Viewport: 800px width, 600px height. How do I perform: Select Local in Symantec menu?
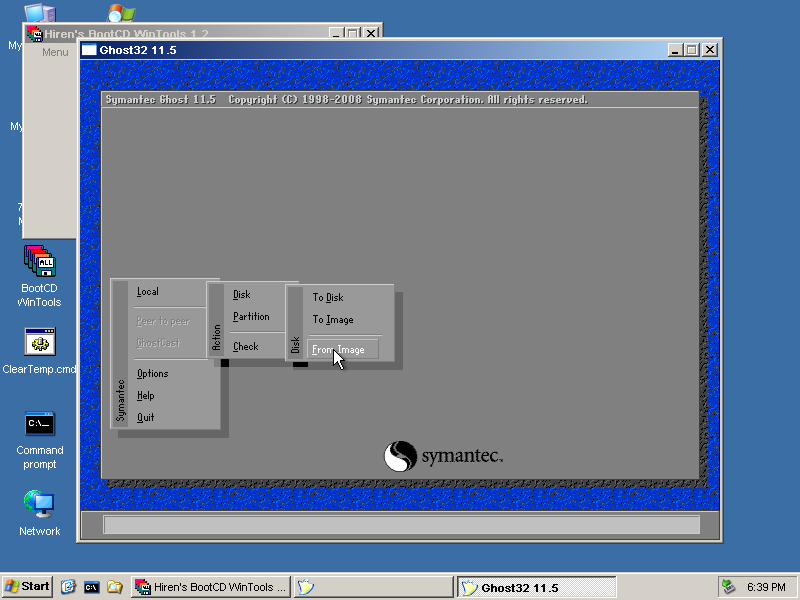(x=147, y=292)
